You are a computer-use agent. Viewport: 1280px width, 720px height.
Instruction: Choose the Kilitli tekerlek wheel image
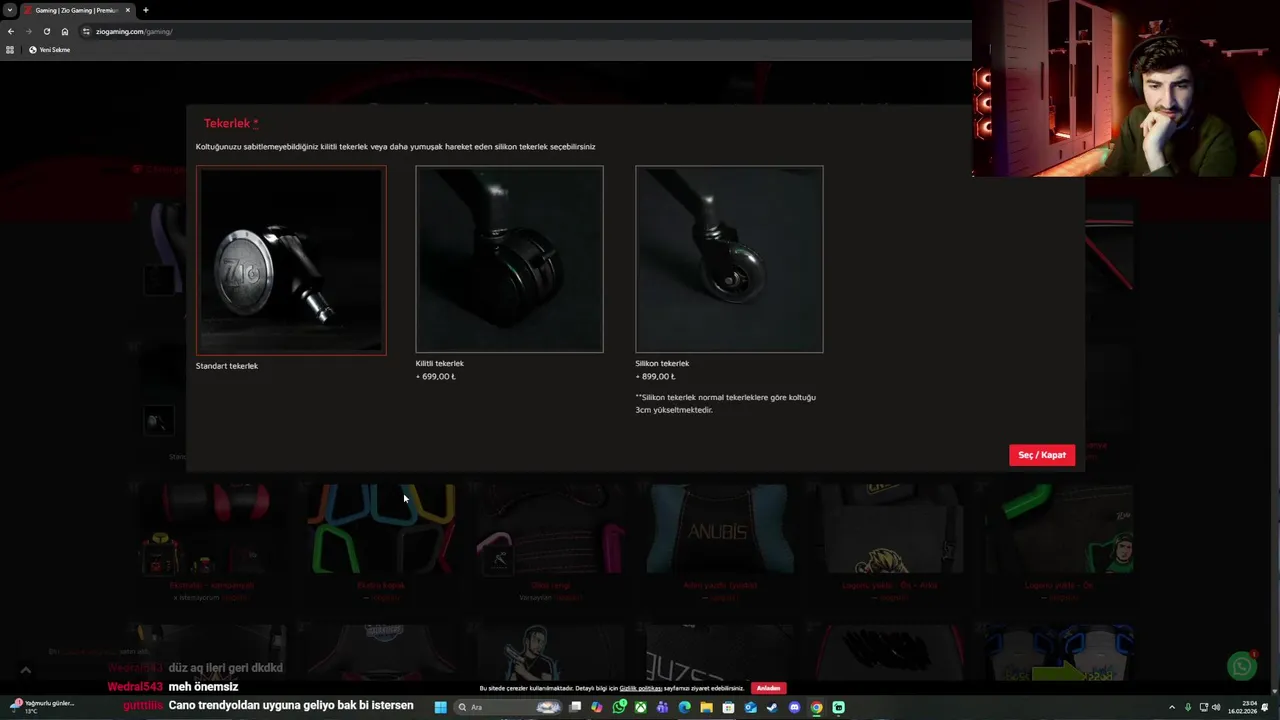pos(509,259)
